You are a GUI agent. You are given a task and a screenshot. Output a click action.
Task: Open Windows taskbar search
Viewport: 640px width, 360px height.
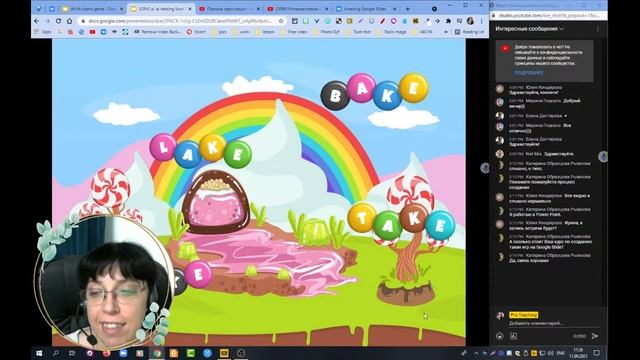pyautogui.click(x=56, y=353)
